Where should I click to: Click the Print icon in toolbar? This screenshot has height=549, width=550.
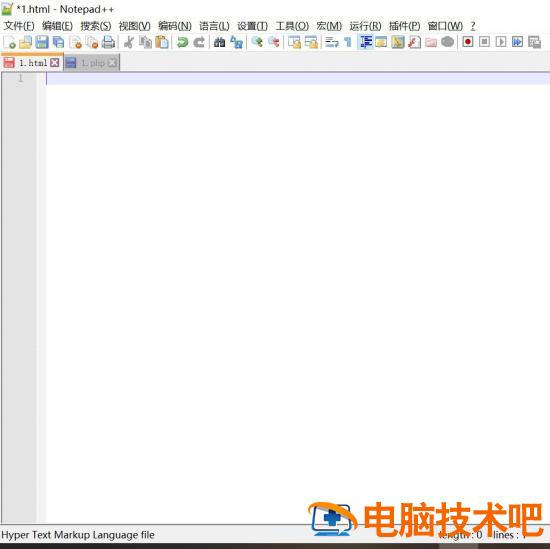[x=108, y=42]
